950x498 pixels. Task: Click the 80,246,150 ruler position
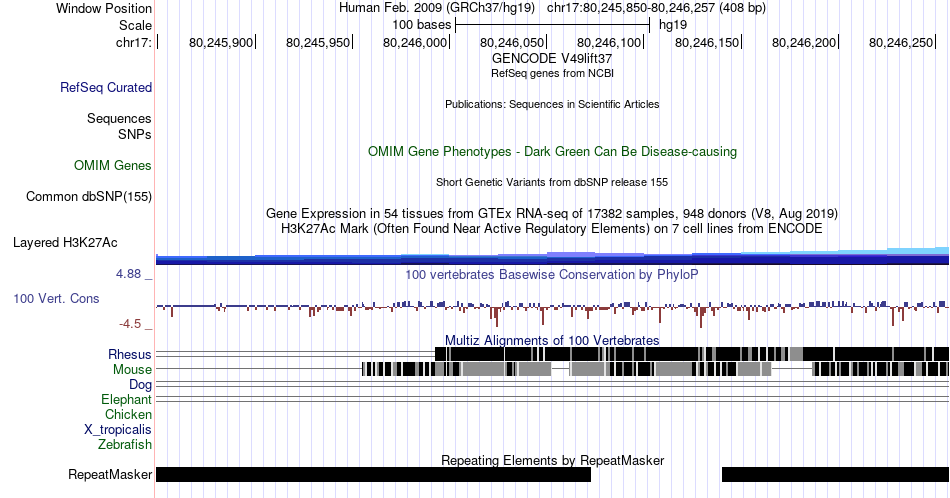(x=706, y=42)
